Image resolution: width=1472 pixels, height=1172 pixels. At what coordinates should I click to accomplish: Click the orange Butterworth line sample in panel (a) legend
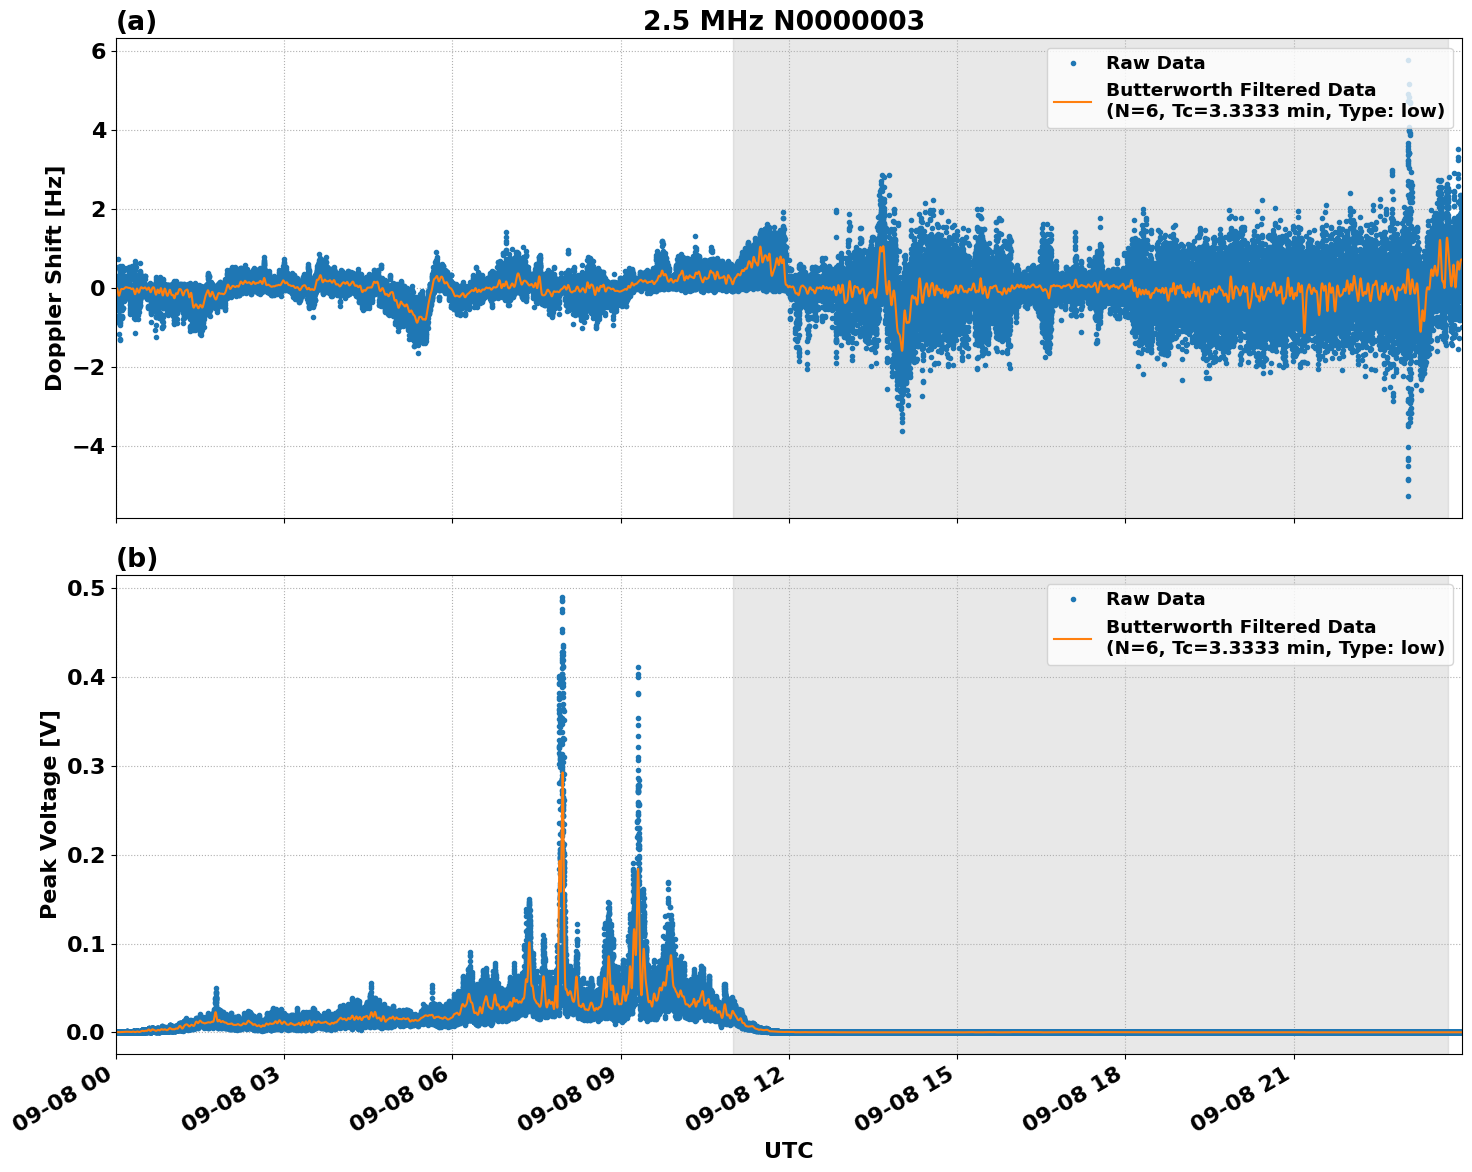click(1073, 101)
